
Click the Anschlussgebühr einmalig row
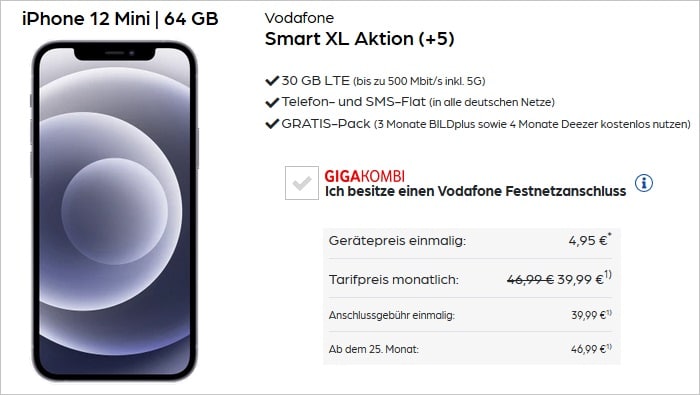point(470,315)
